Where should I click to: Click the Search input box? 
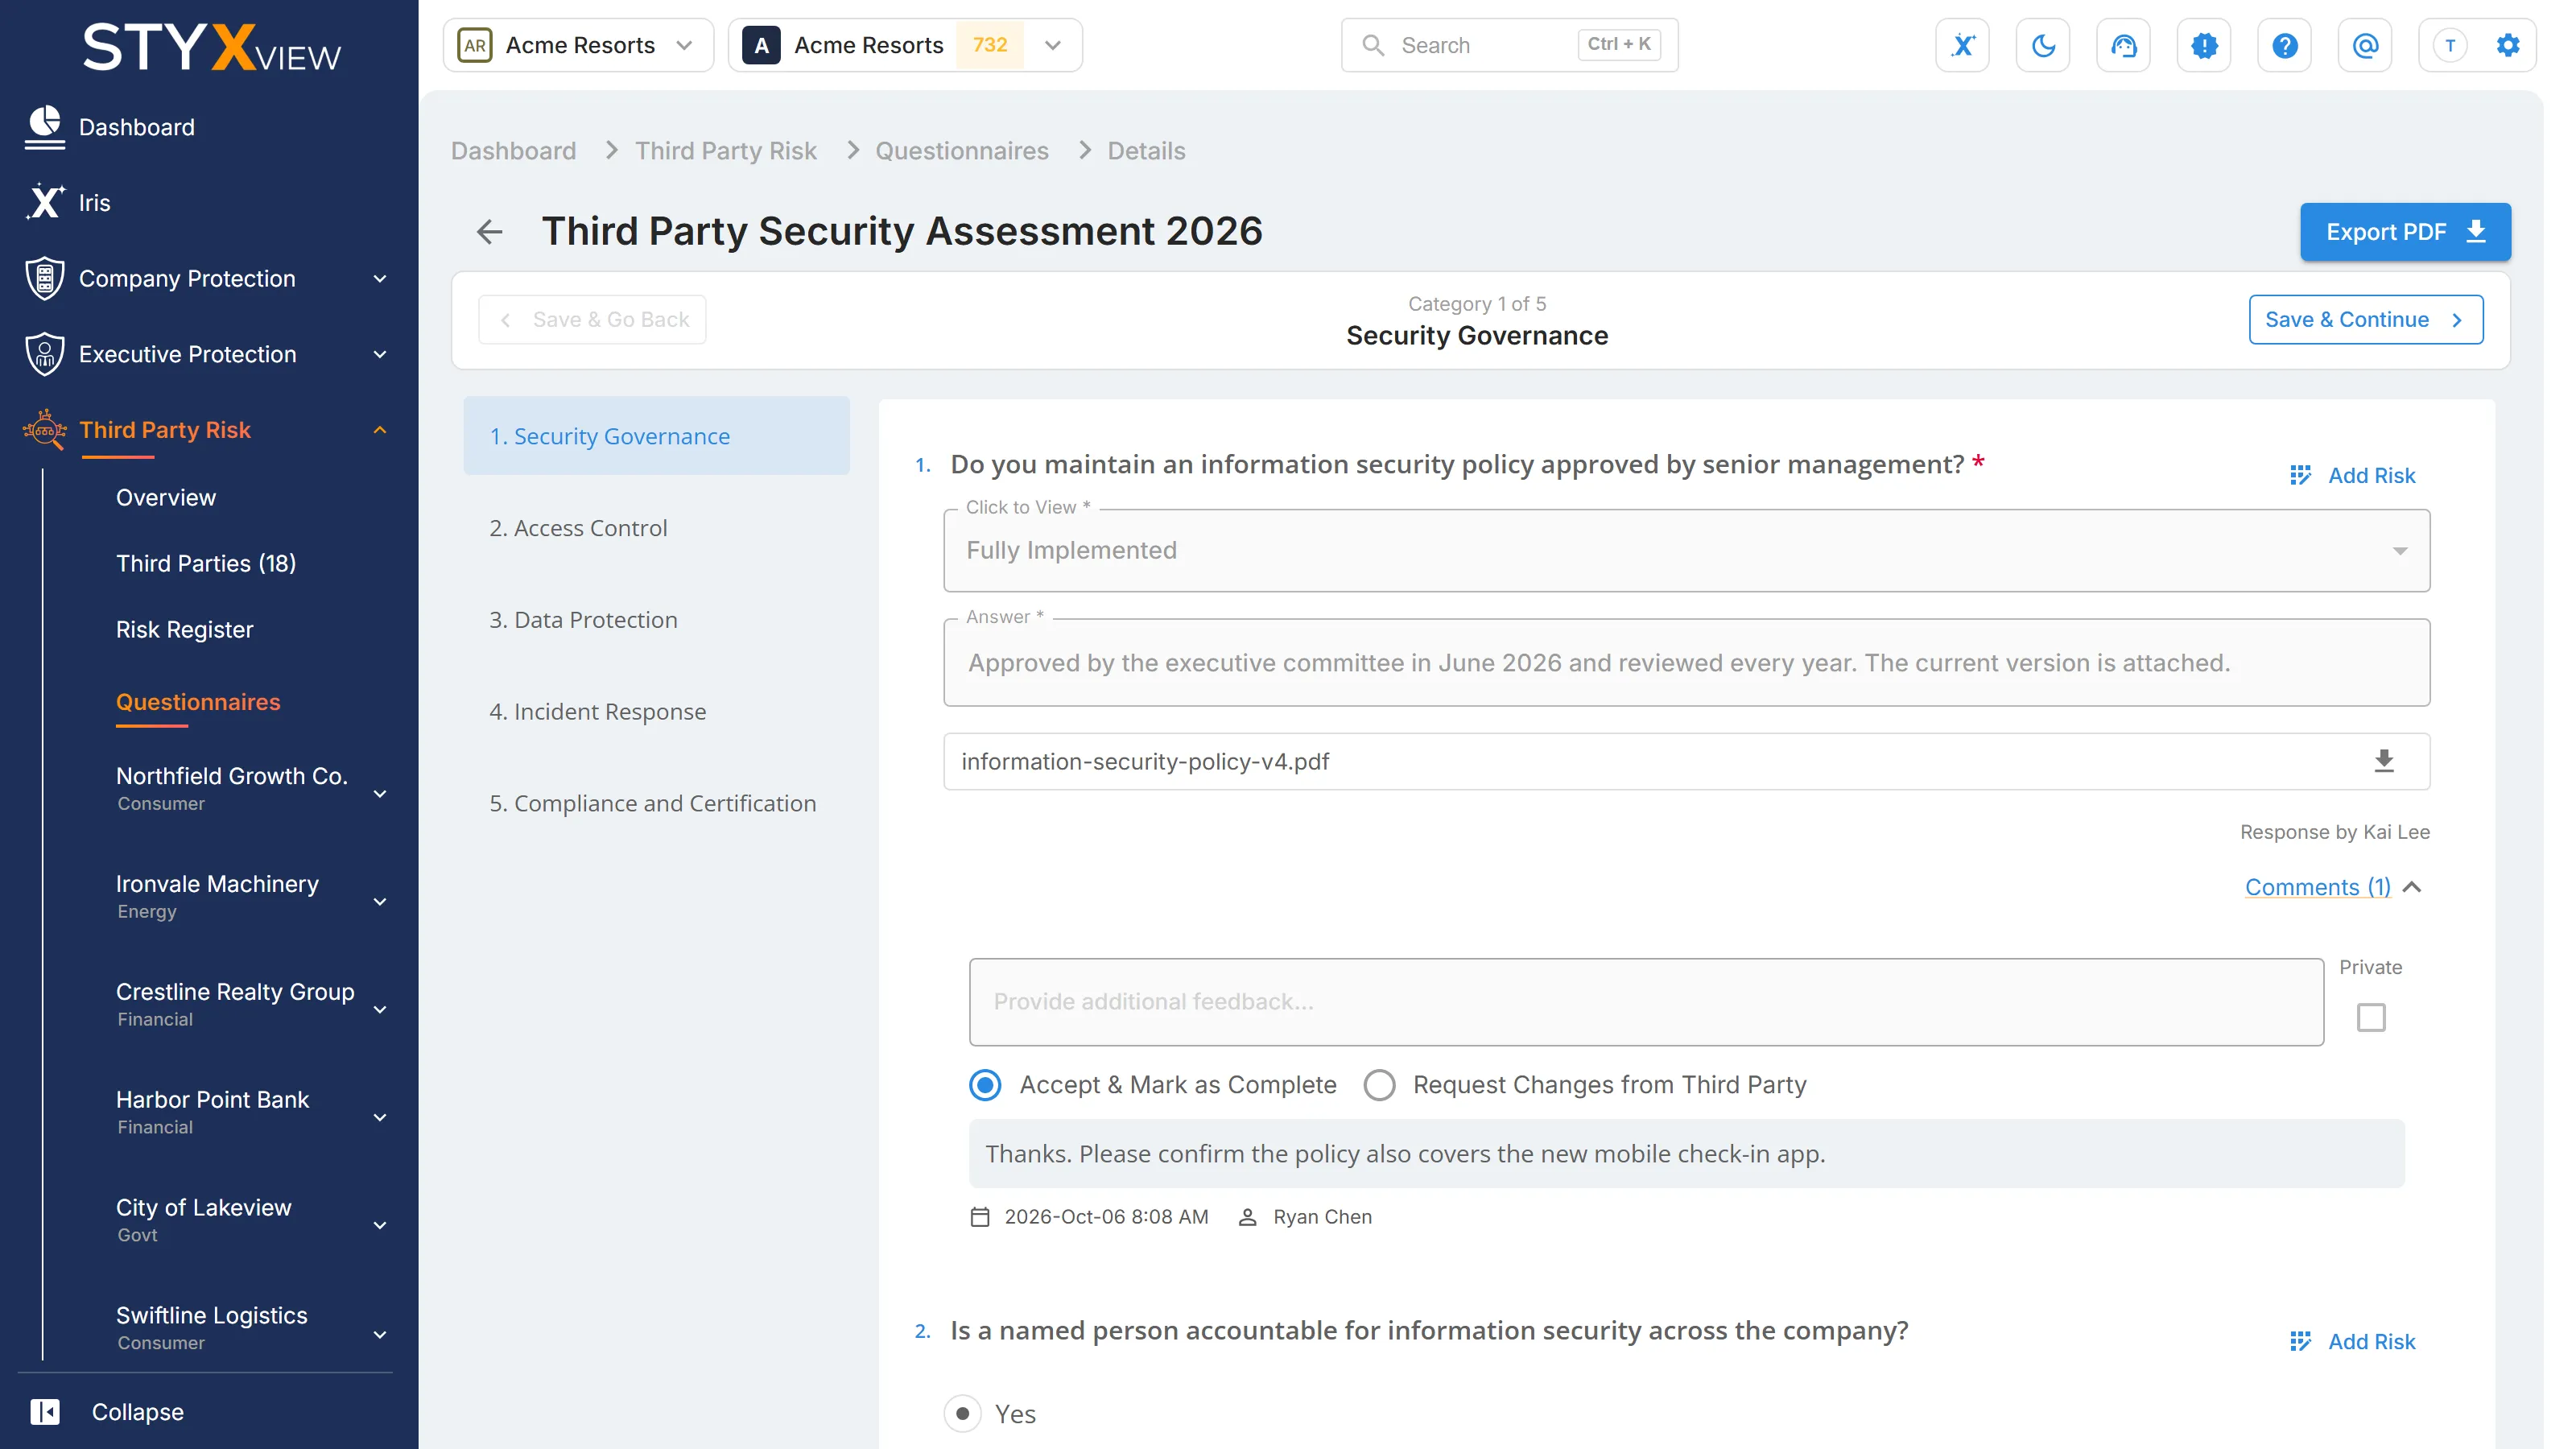click(x=1509, y=45)
